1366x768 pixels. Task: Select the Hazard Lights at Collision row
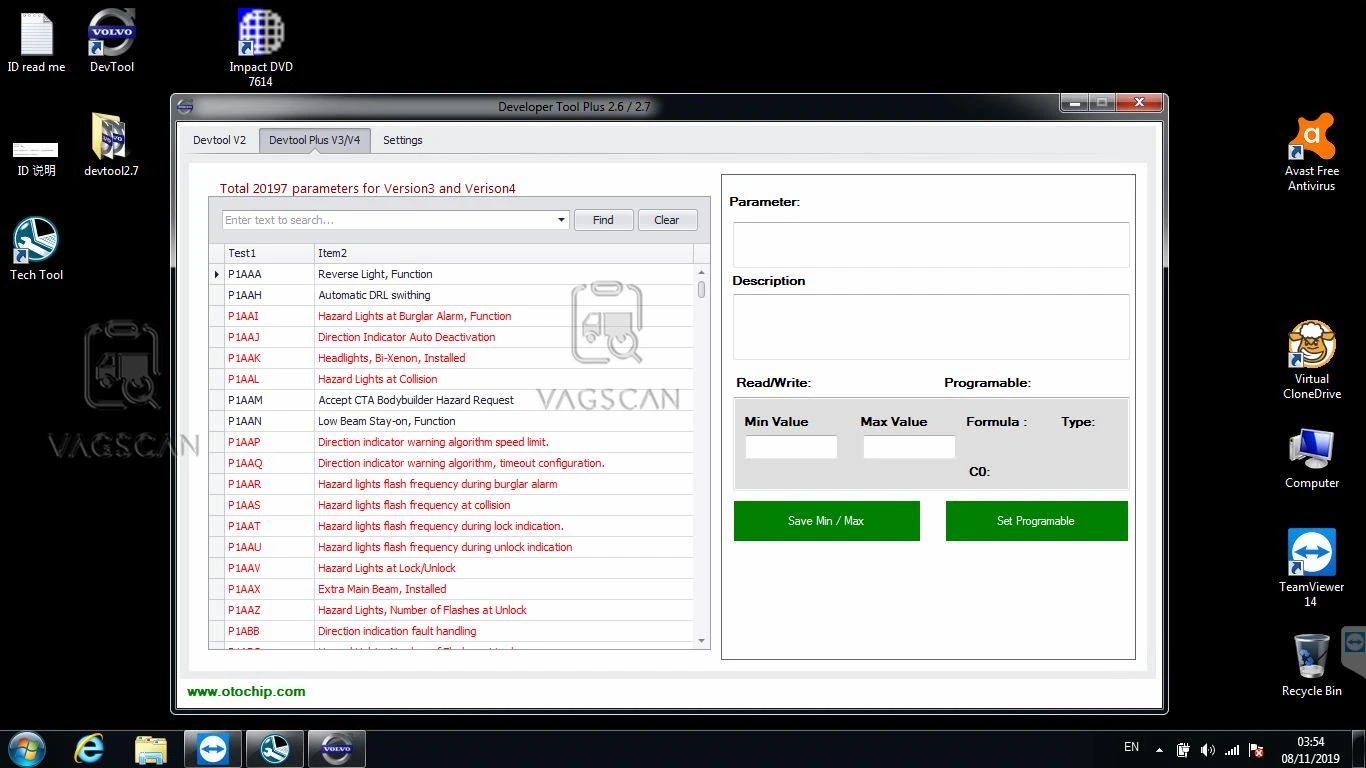click(451, 379)
